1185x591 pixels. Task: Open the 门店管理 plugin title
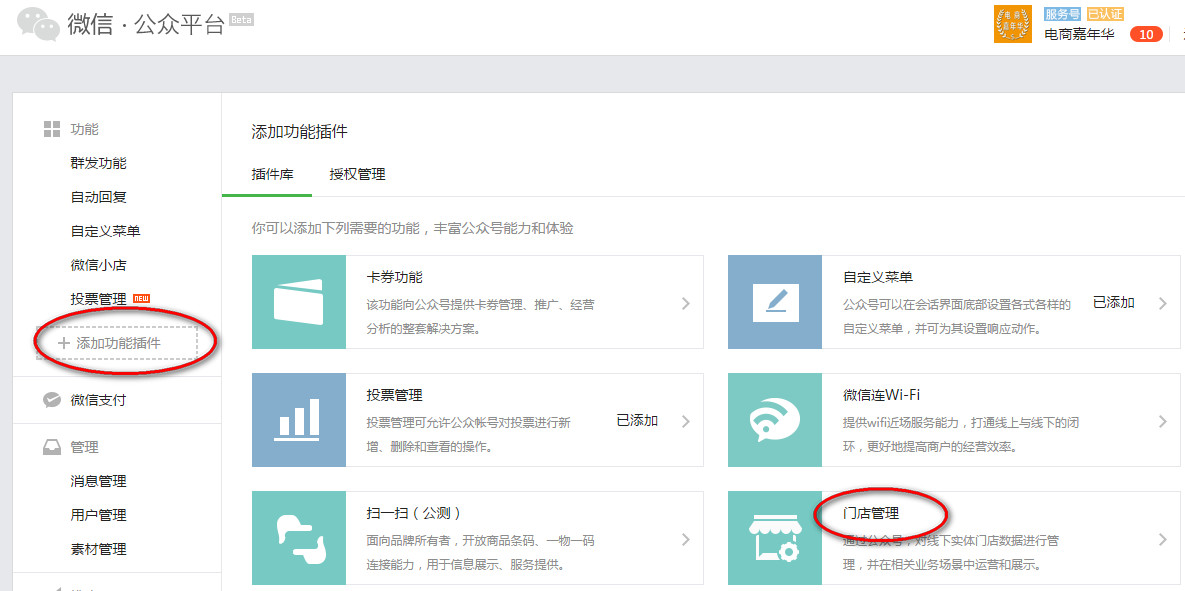point(871,513)
